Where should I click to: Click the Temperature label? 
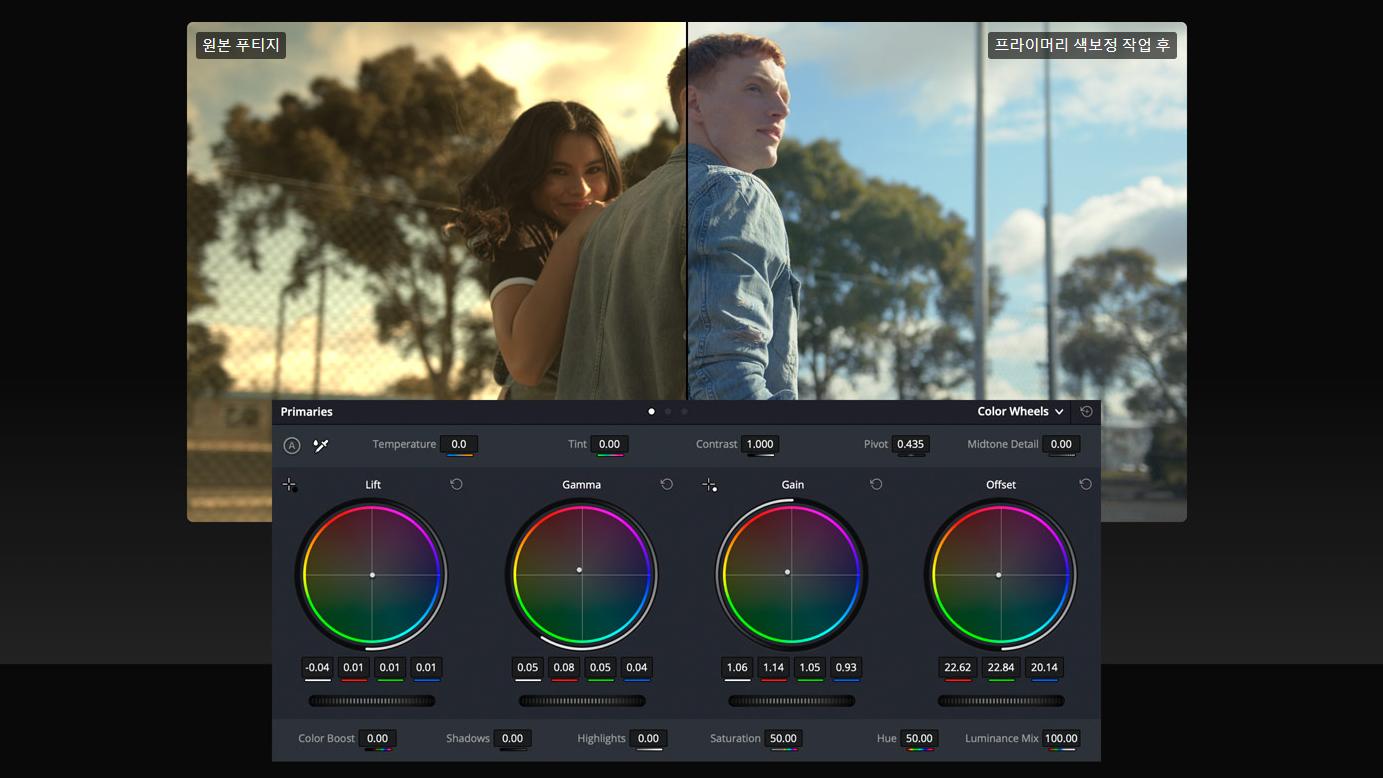pos(404,444)
